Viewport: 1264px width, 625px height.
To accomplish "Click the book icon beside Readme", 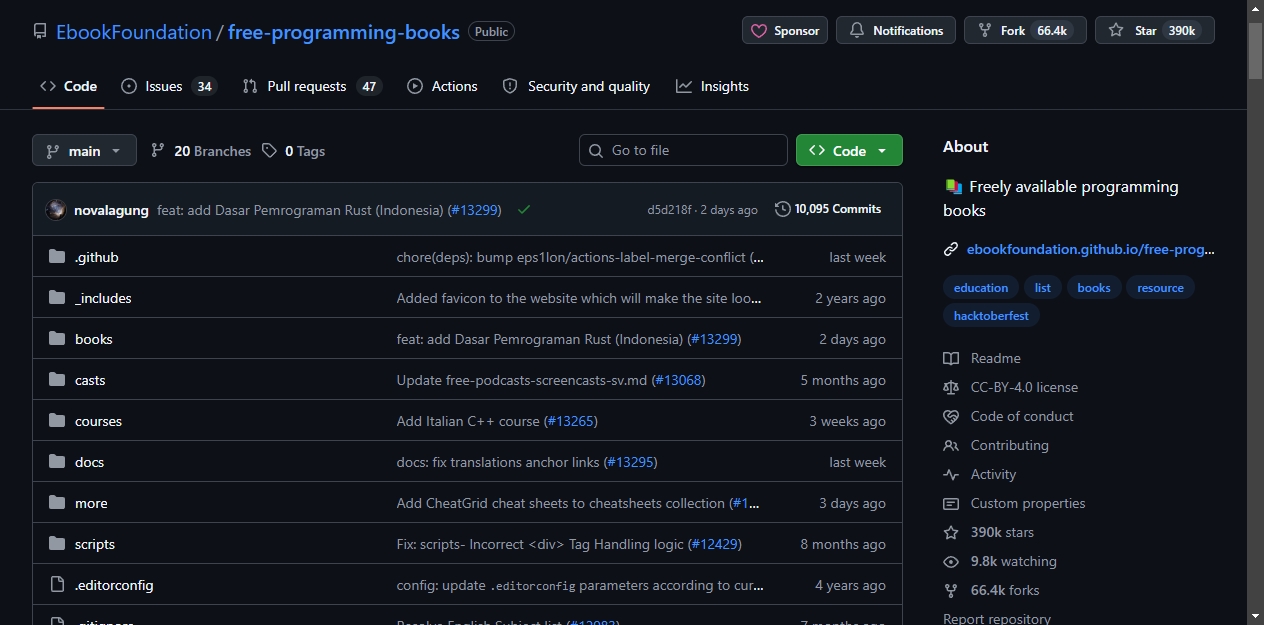I will pyautogui.click(x=951, y=358).
